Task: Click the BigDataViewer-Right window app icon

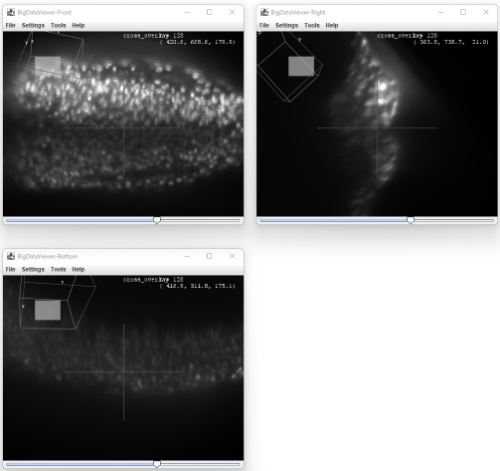Action: [265, 12]
